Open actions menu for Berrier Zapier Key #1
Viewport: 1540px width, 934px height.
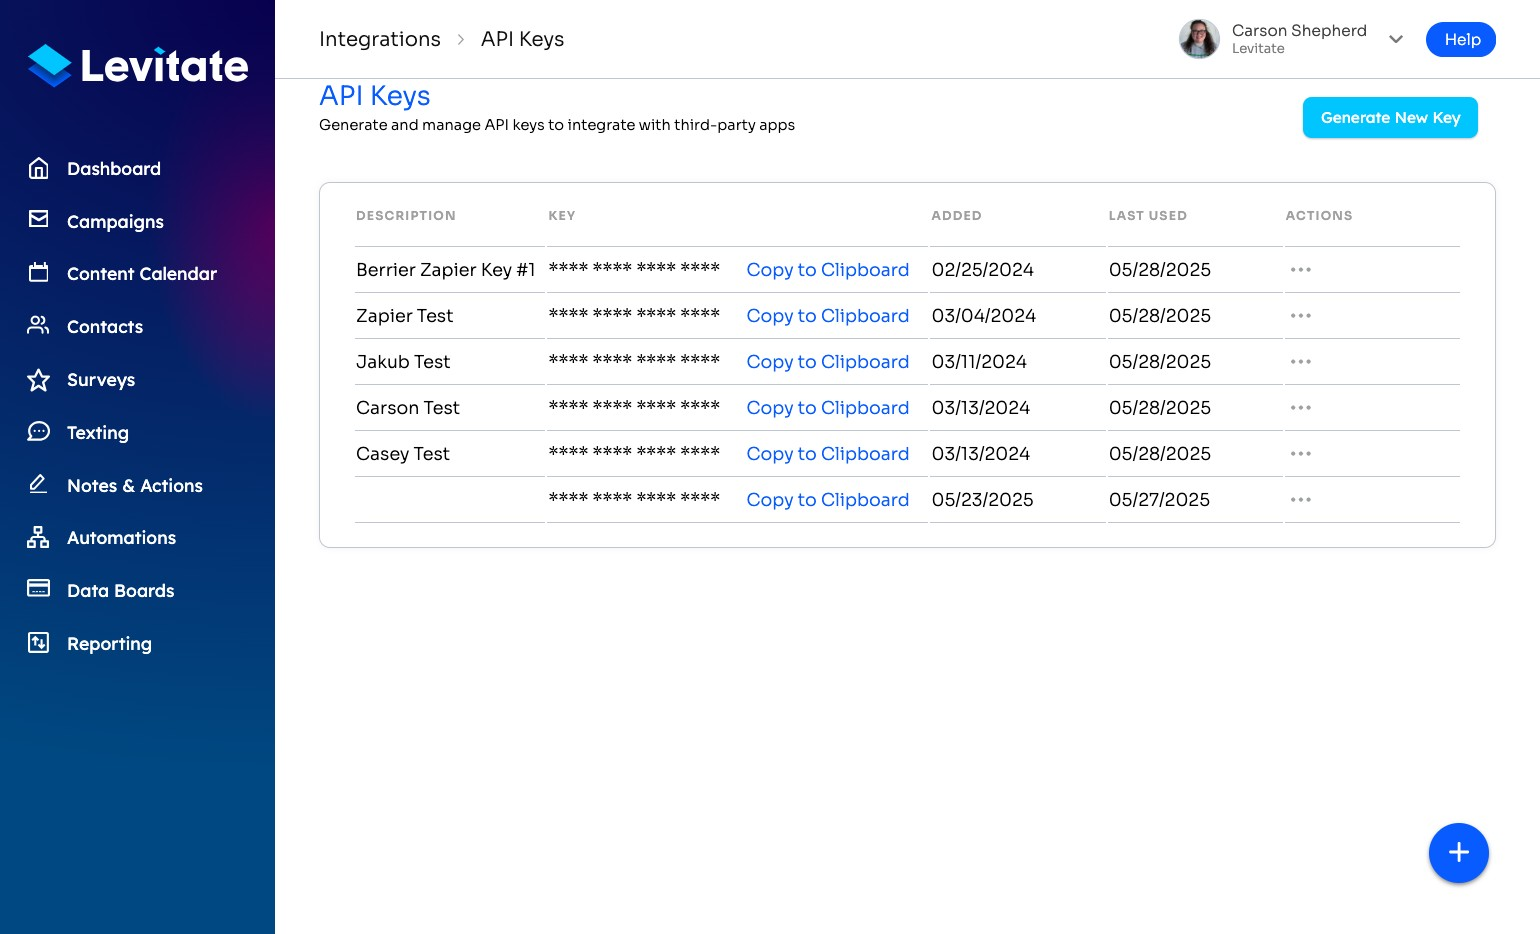1300,270
